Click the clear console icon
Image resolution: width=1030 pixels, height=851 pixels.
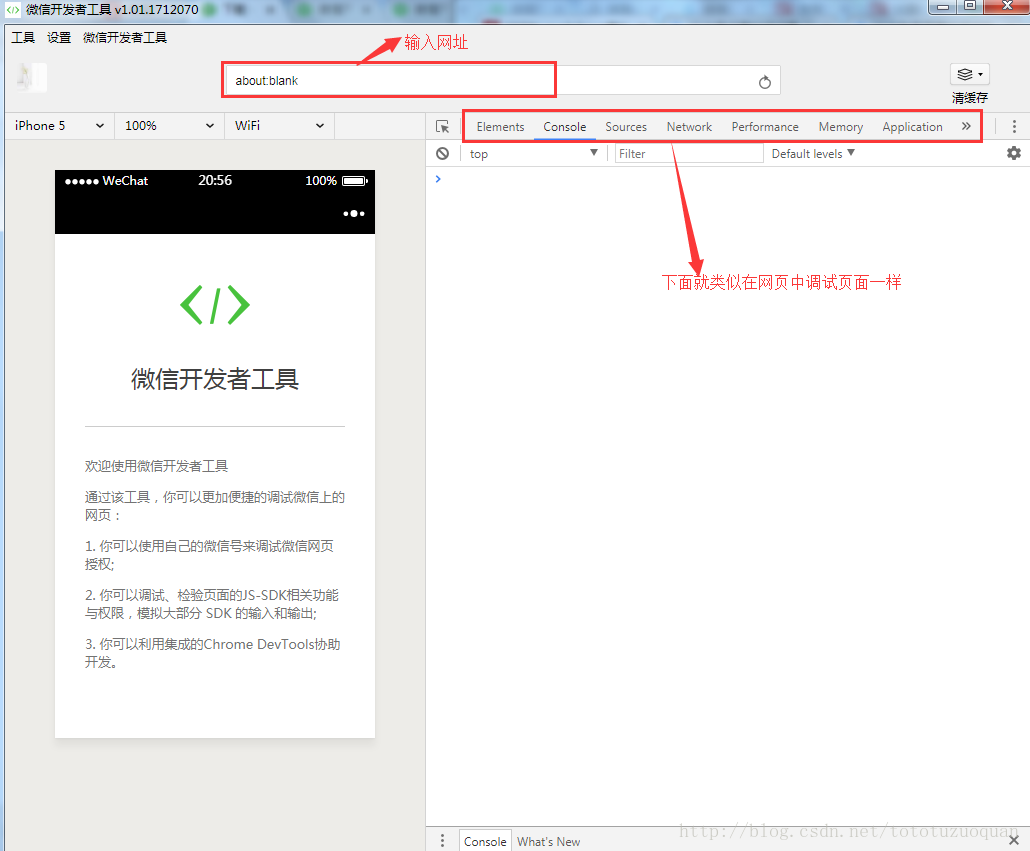[443, 154]
